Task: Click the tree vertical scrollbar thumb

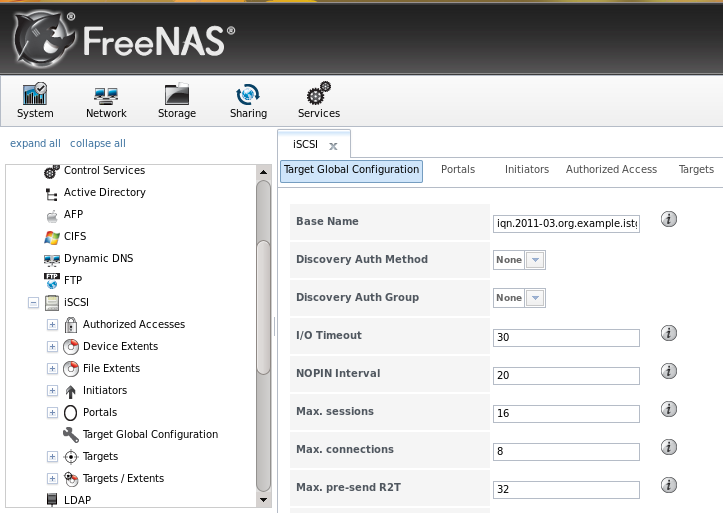Action: [263, 307]
